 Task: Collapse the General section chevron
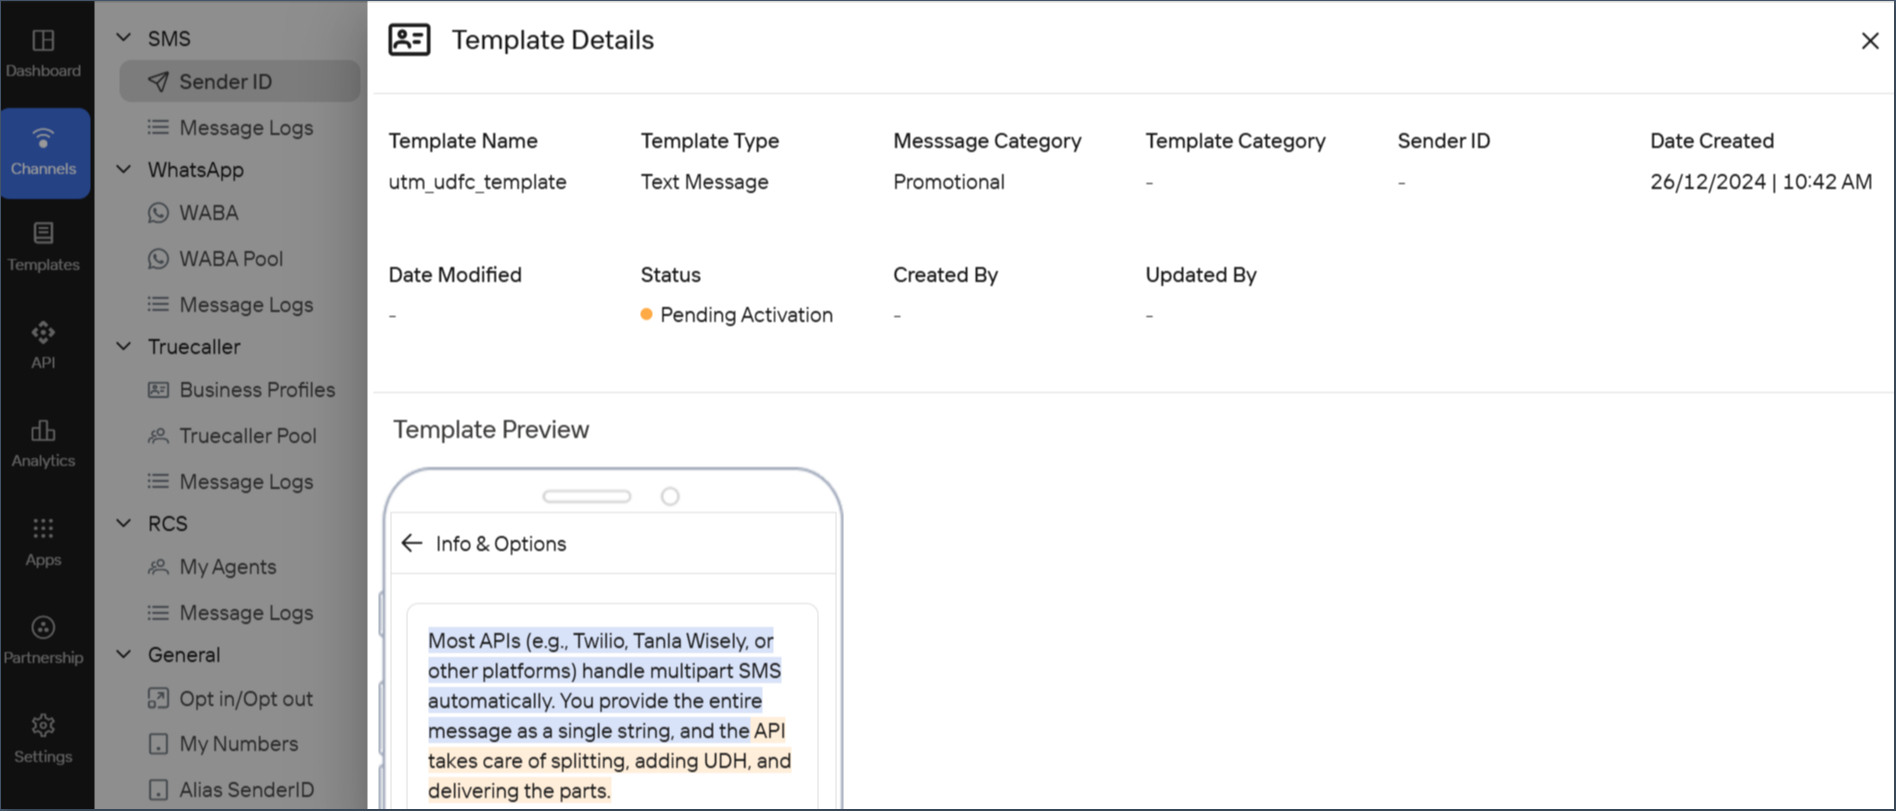click(x=124, y=654)
